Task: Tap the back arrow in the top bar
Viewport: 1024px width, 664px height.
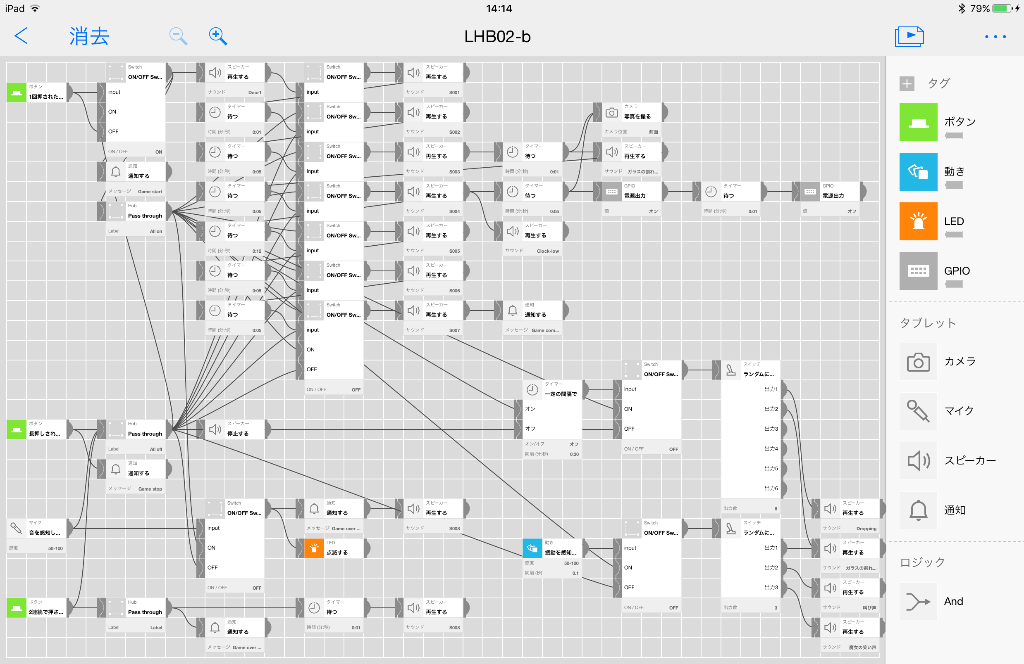Action: (x=21, y=36)
